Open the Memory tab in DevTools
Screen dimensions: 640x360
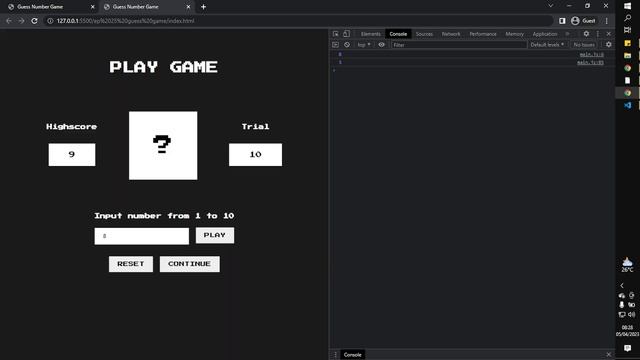click(514, 34)
